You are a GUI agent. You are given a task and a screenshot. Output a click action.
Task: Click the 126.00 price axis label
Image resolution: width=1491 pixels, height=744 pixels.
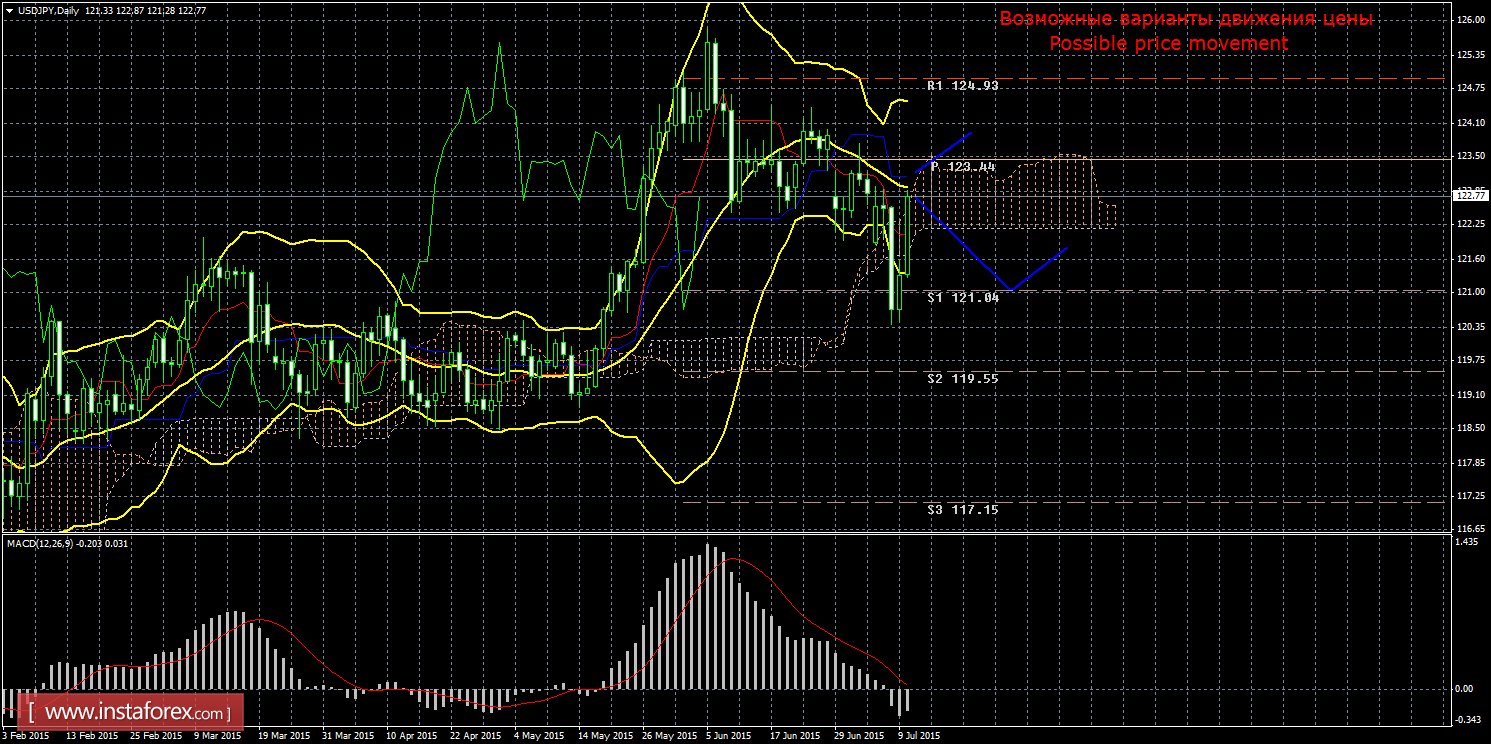1469,20
